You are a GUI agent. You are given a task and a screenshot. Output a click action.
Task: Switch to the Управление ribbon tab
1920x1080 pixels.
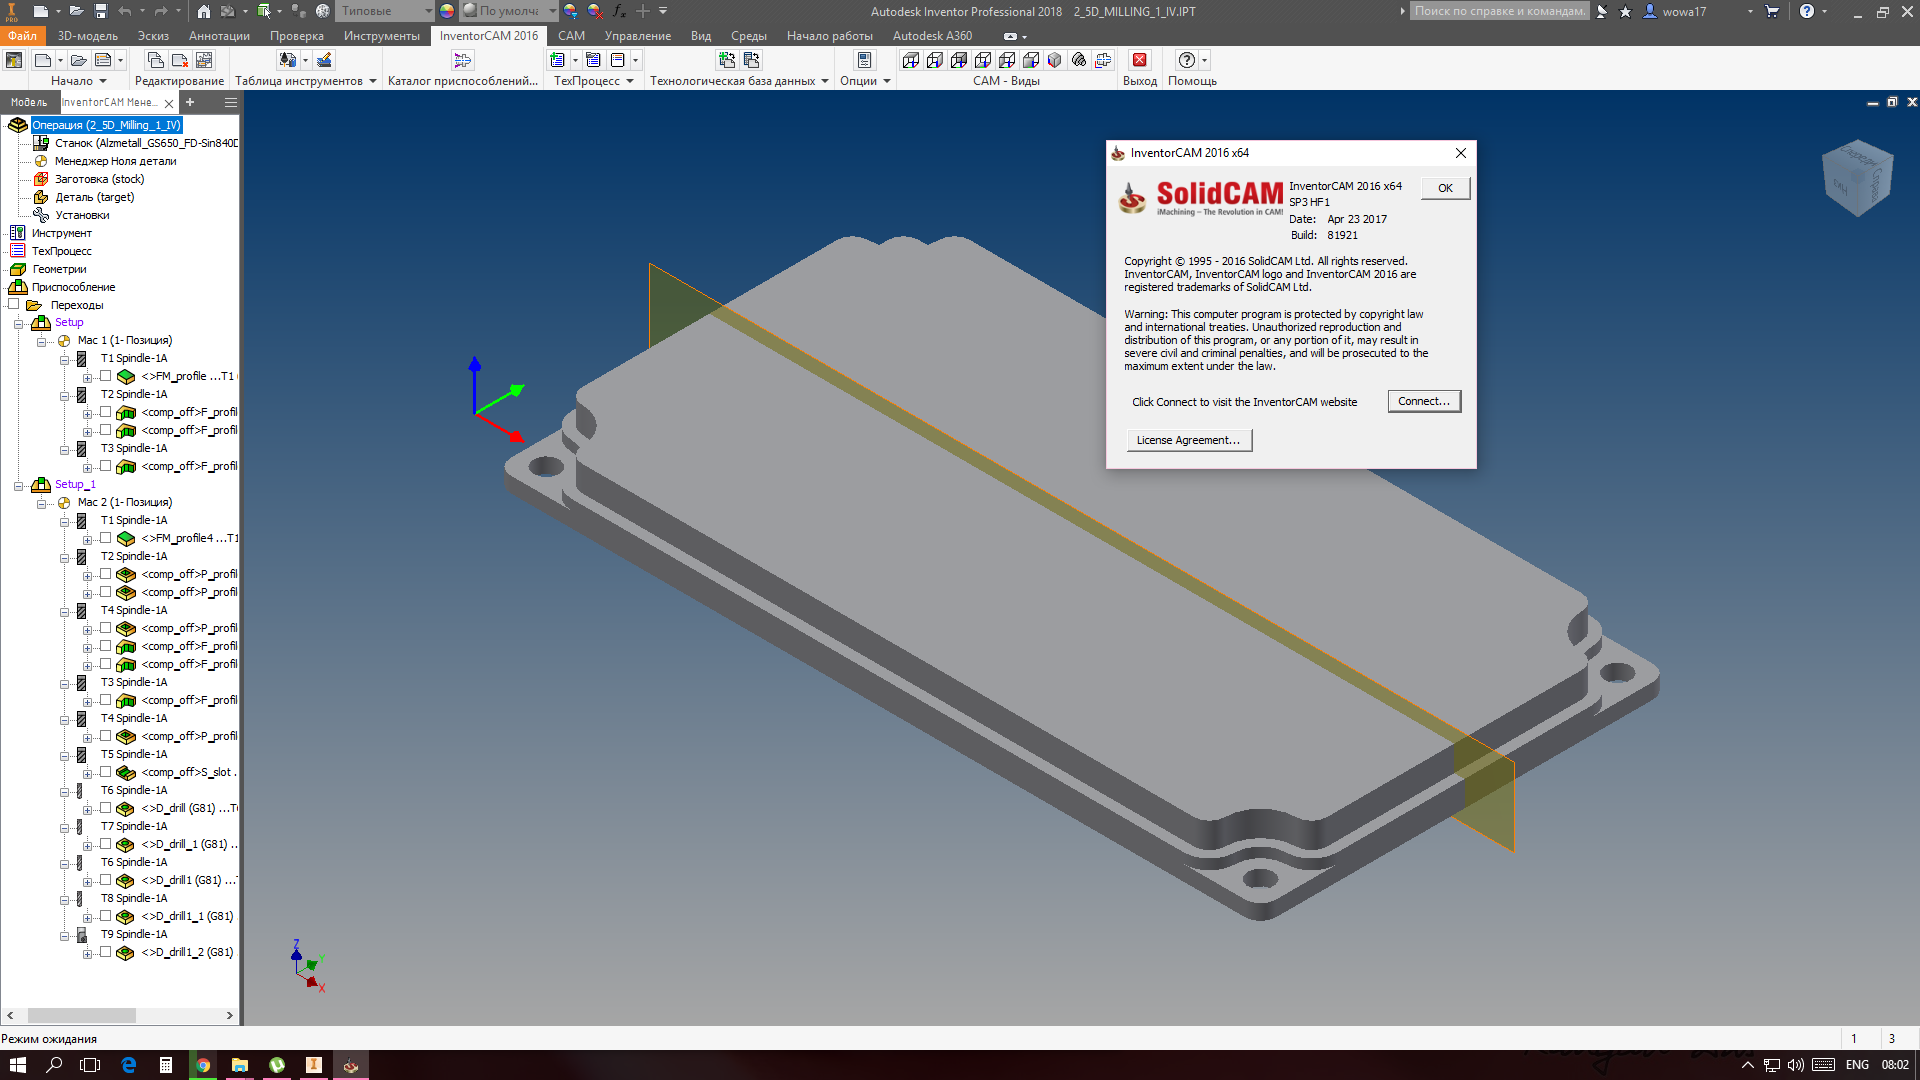coord(638,36)
